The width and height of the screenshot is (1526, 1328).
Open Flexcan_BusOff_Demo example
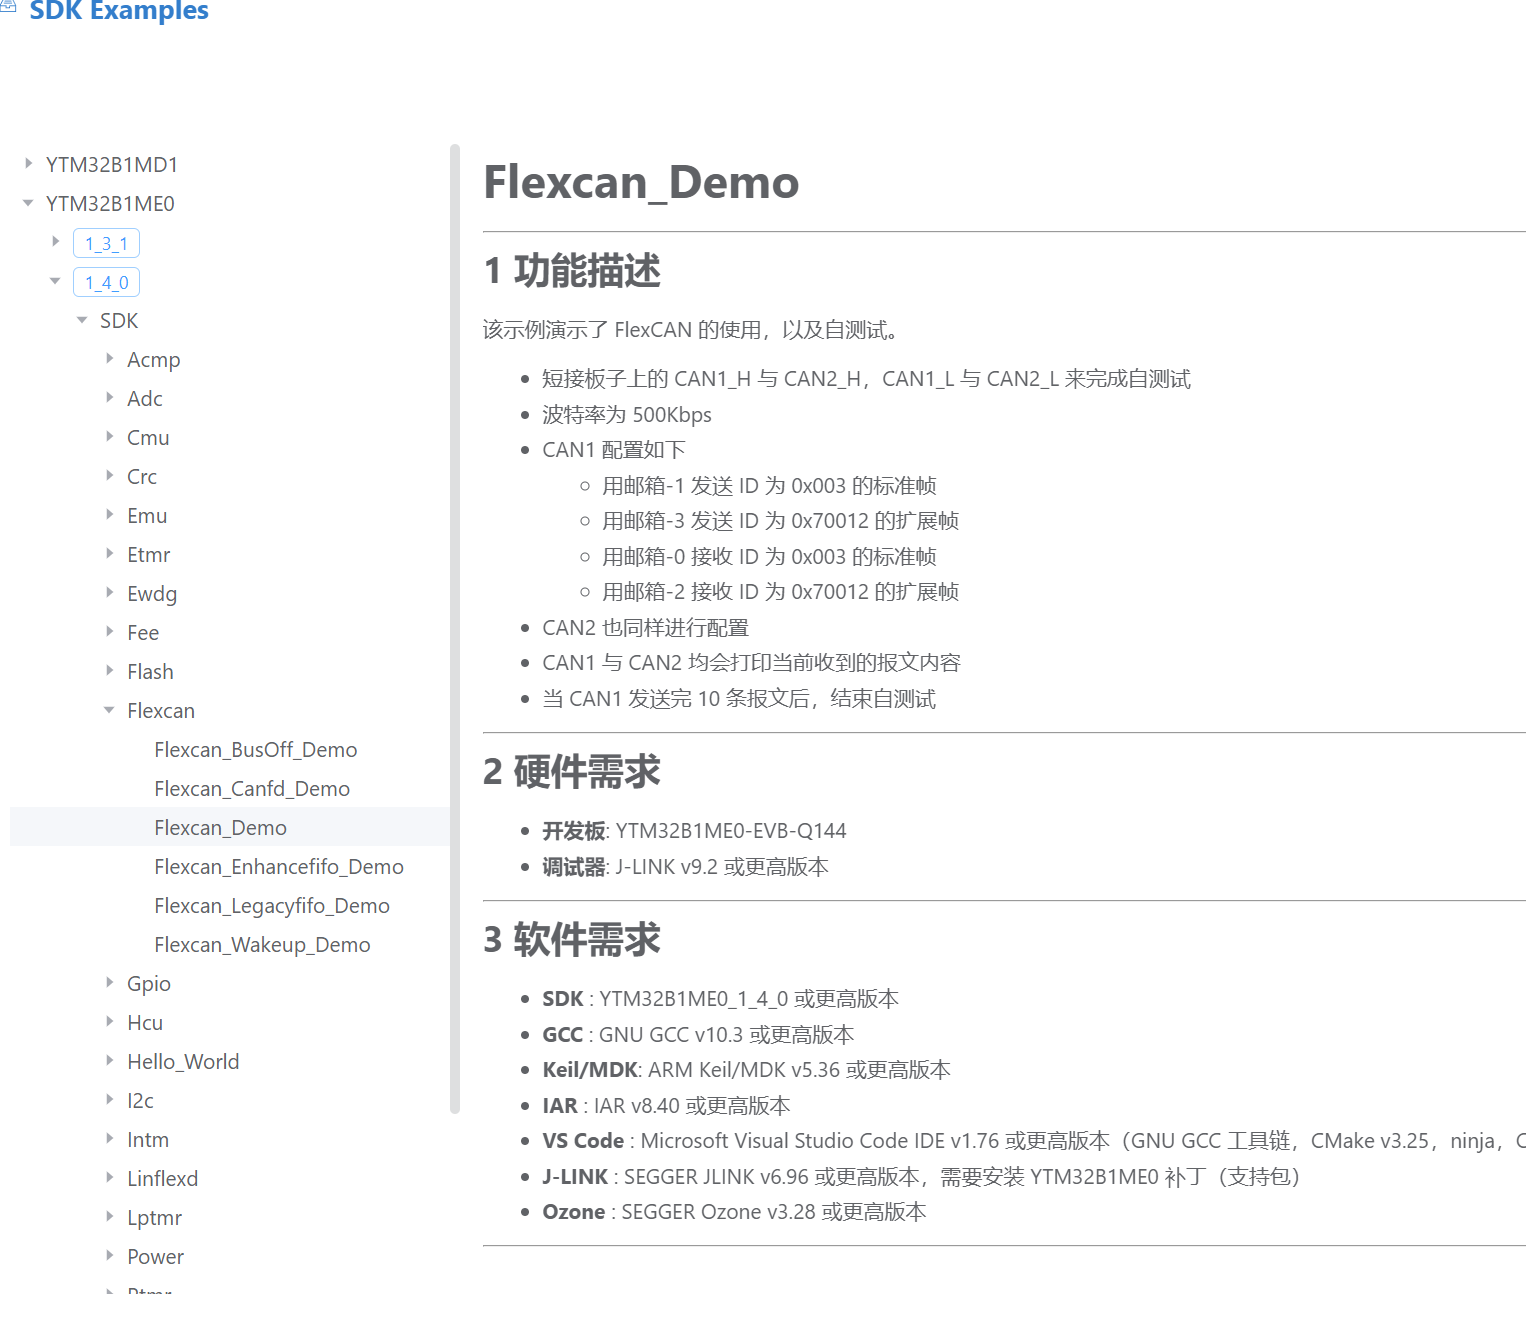point(255,750)
